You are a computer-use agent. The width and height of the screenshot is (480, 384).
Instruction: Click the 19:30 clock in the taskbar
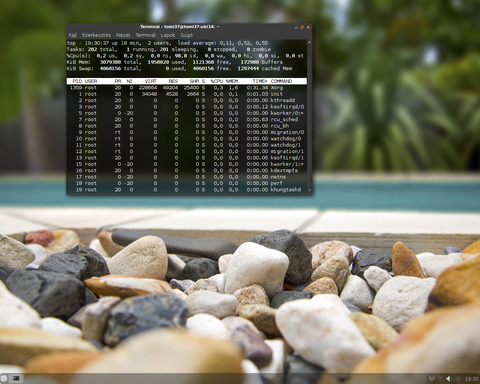pyautogui.click(x=472, y=379)
